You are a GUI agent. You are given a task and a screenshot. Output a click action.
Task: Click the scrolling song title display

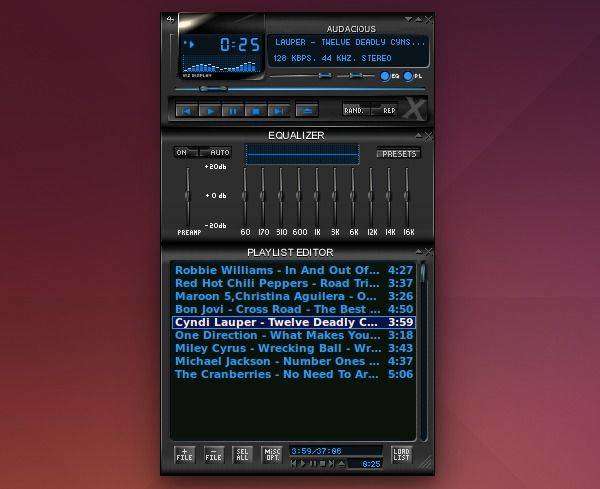pyautogui.click(x=350, y=42)
